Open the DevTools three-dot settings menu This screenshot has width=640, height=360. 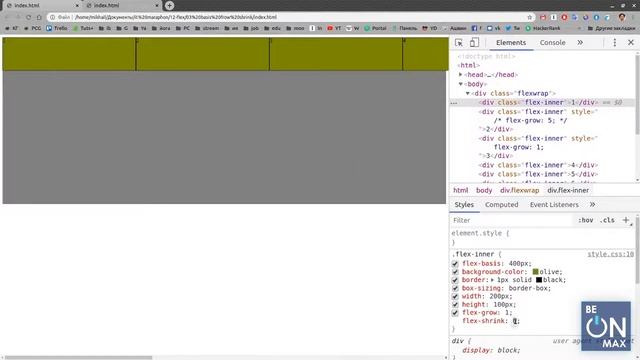tap(615, 42)
